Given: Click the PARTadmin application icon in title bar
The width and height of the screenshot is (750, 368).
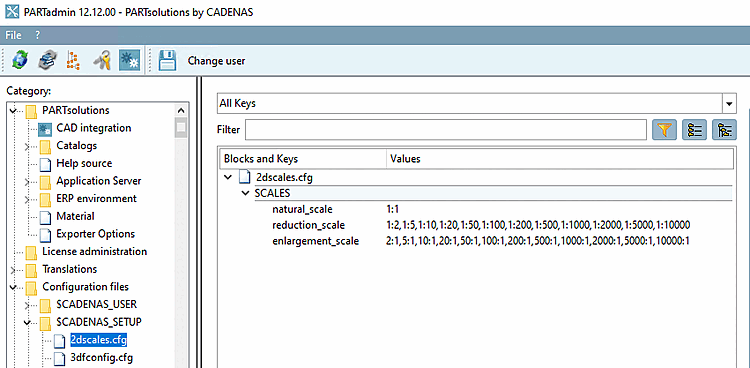Looking at the screenshot, I should [x=11, y=12].
